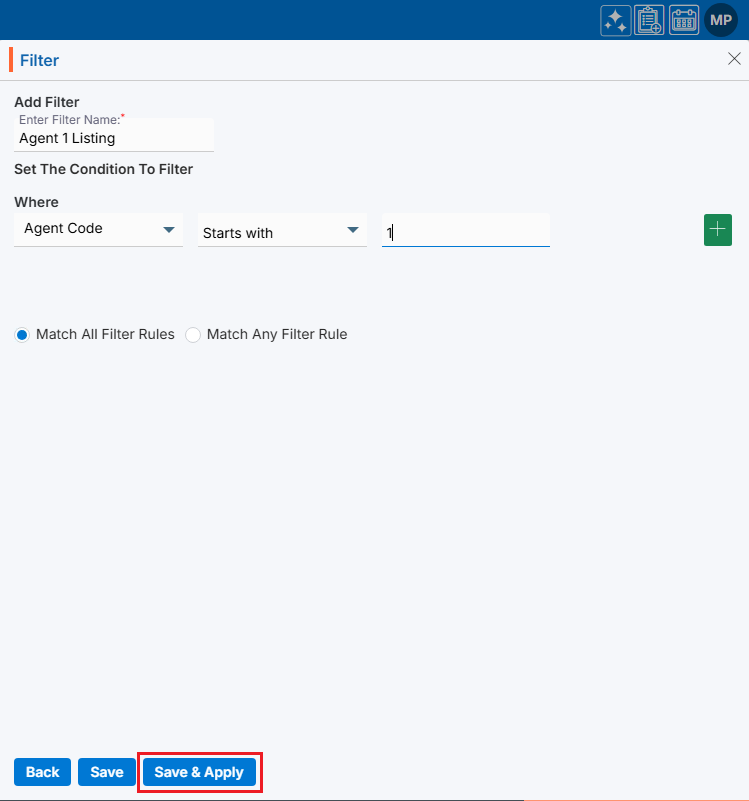This screenshot has width=749, height=801.
Task: Click the arrow beside Starts with
Action: pyautogui.click(x=353, y=230)
